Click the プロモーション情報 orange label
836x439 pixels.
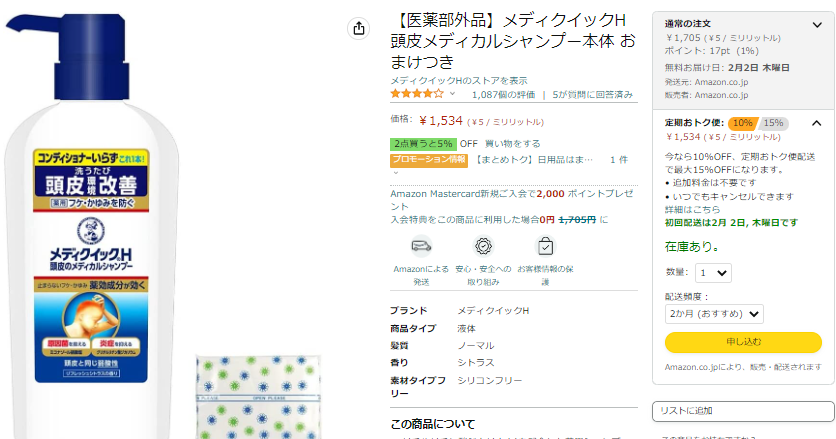429,159
